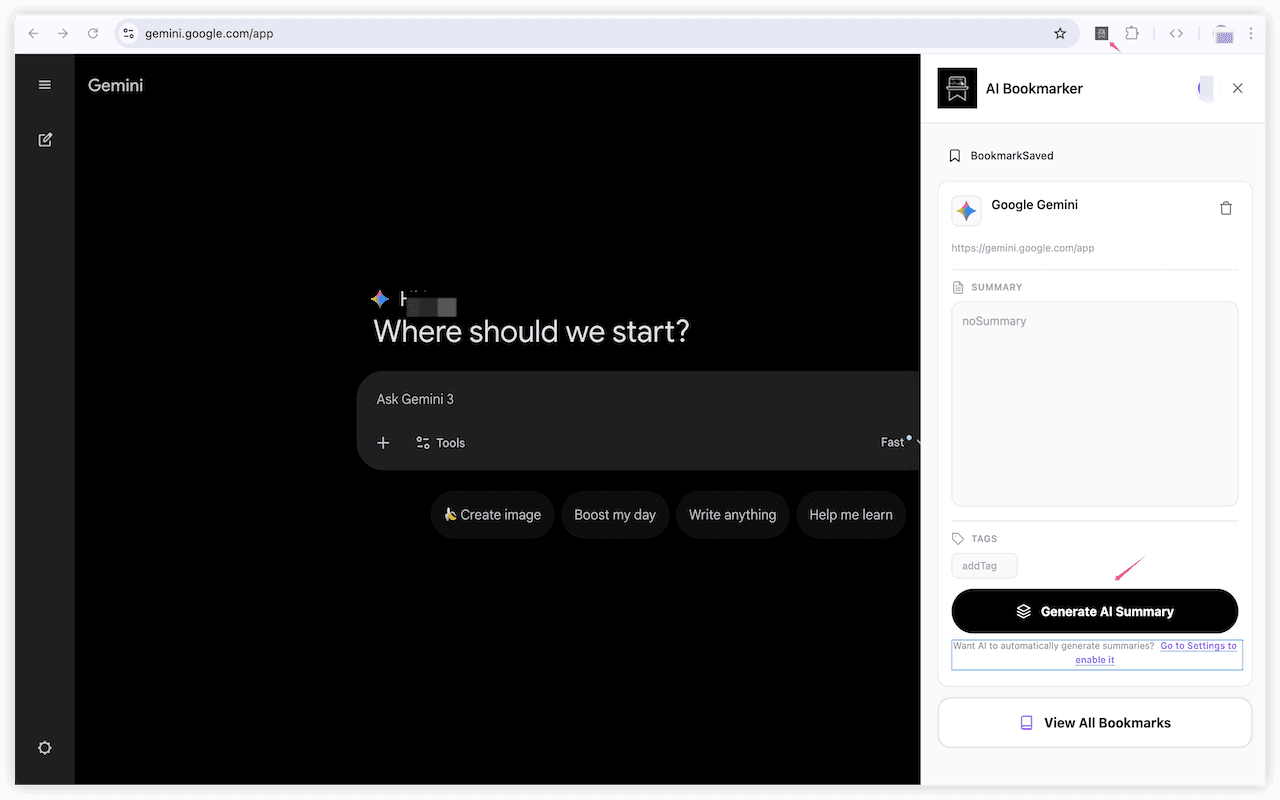Click the addTag input field
Screen dimensions: 1280x800
coord(984,565)
